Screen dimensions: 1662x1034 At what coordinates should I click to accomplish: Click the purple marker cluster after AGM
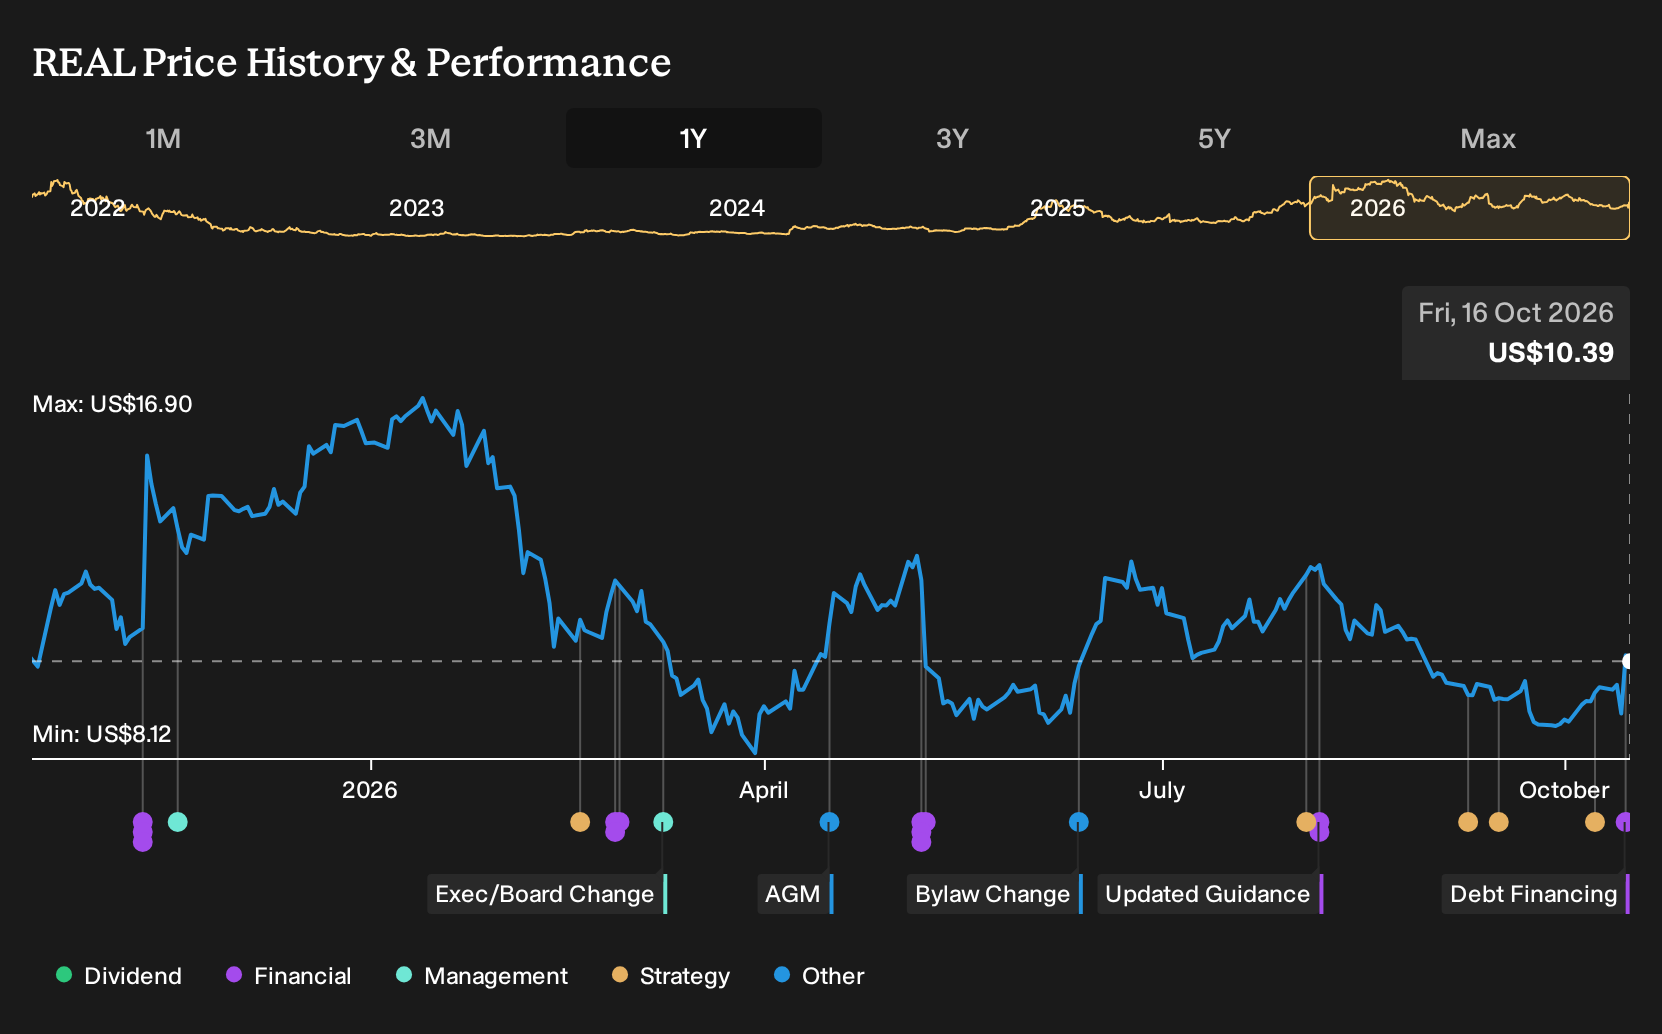point(923,832)
